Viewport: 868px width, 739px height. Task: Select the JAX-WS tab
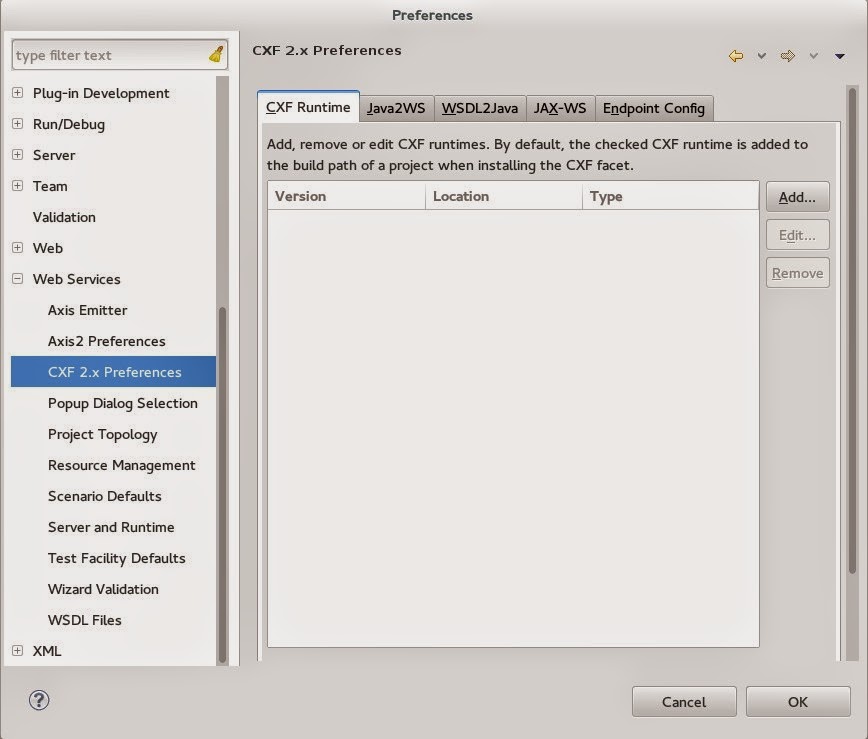pos(560,108)
